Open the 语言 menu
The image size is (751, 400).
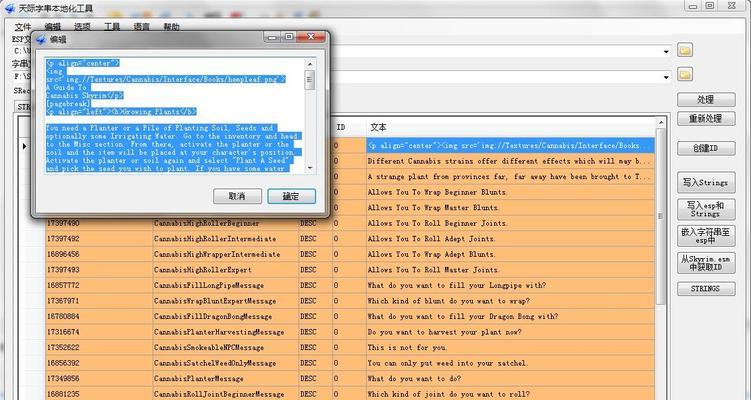[141, 27]
